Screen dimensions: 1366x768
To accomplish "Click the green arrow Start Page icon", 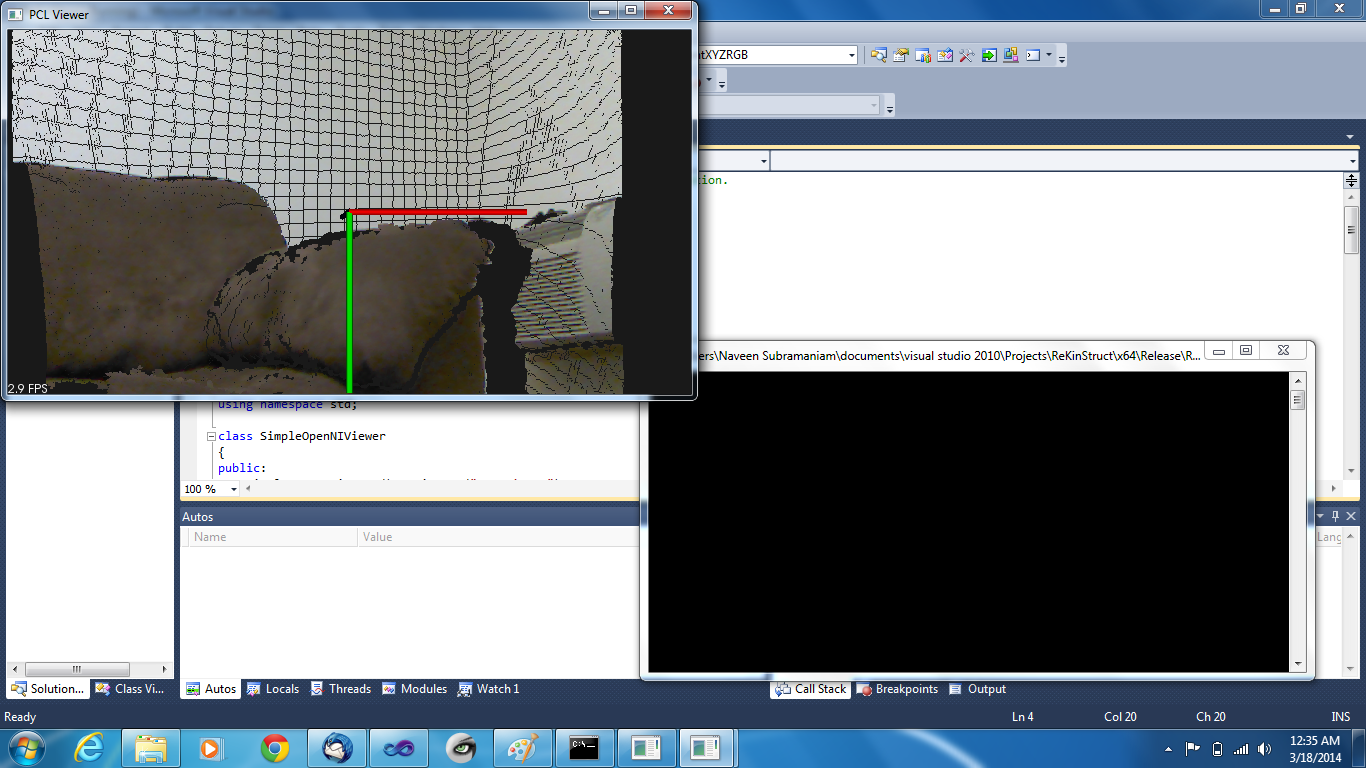I will pos(989,55).
